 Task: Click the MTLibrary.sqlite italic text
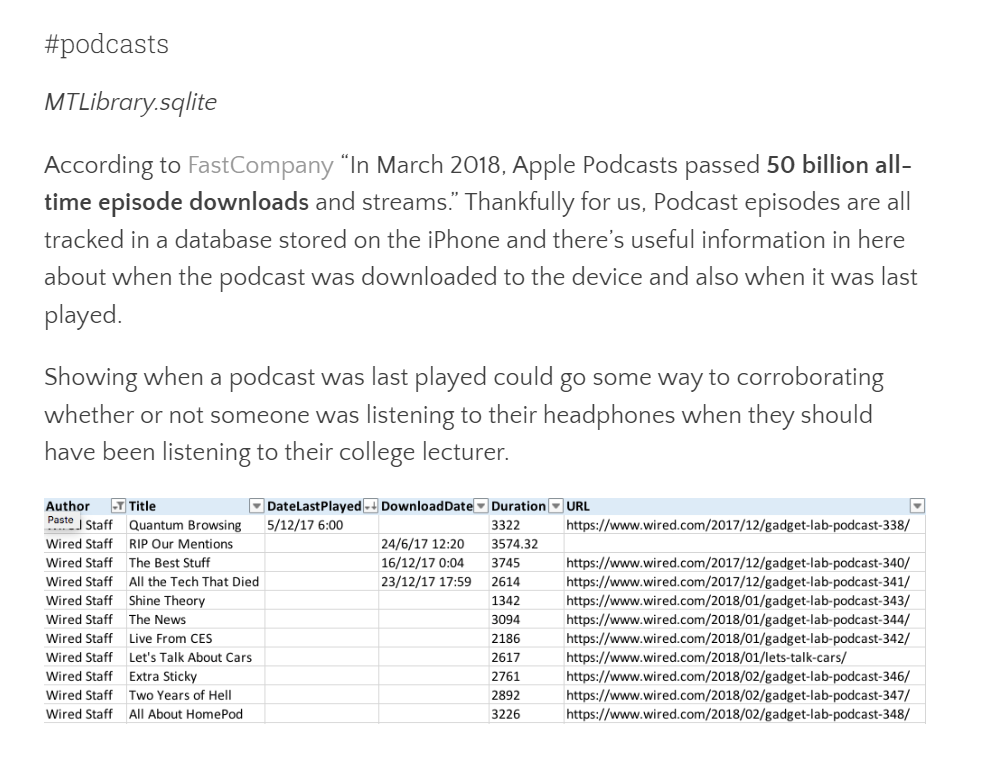click(x=130, y=103)
